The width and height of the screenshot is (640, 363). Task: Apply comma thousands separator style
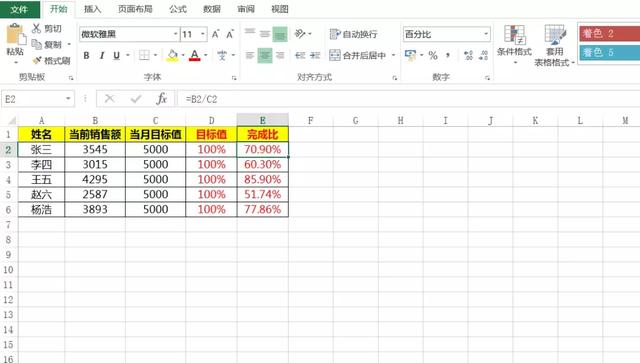click(x=448, y=55)
